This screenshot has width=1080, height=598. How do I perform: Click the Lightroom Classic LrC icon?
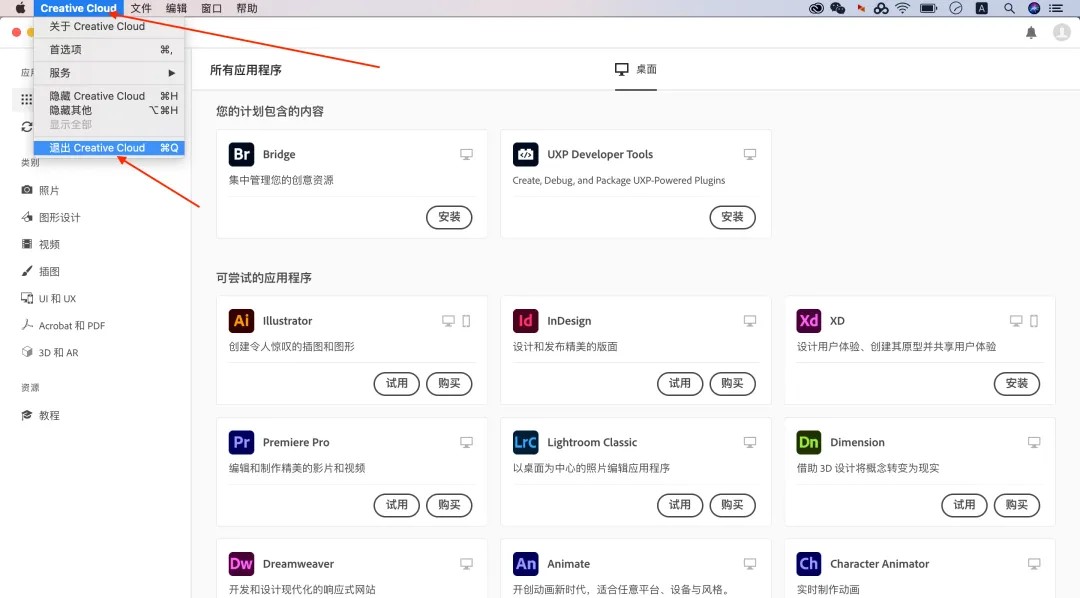(x=526, y=442)
